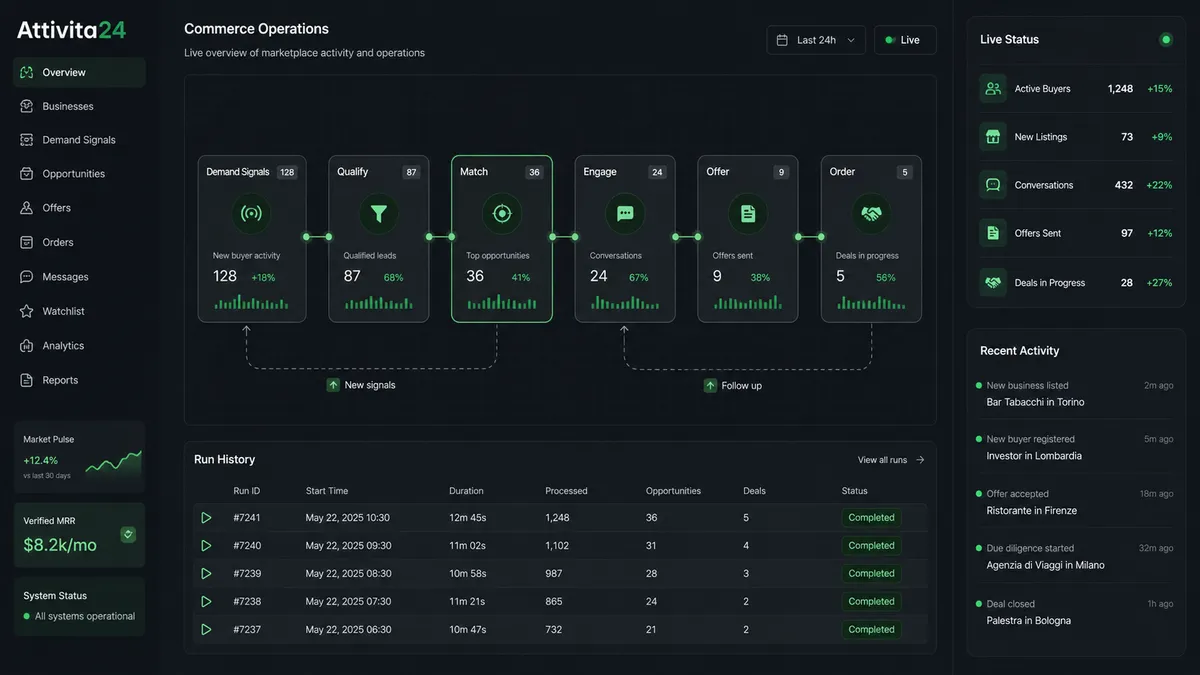Toggle the Live mode button
Viewport: 1200px width, 675px height.
tap(905, 40)
